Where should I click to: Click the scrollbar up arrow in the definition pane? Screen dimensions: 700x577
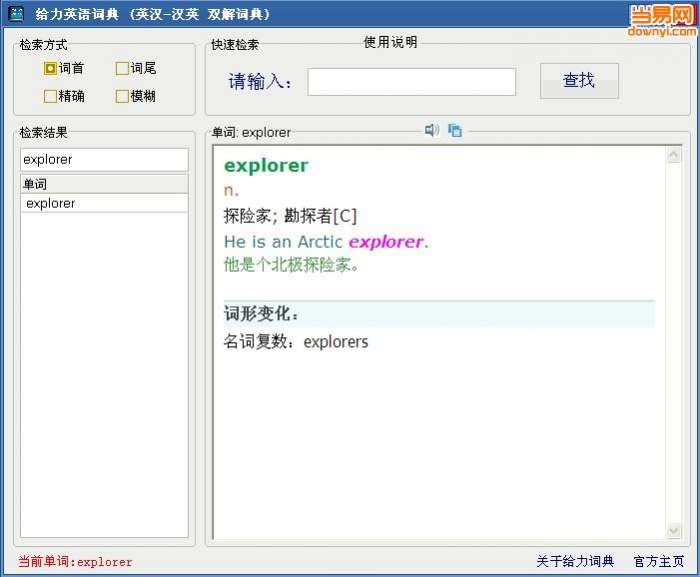click(673, 155)
